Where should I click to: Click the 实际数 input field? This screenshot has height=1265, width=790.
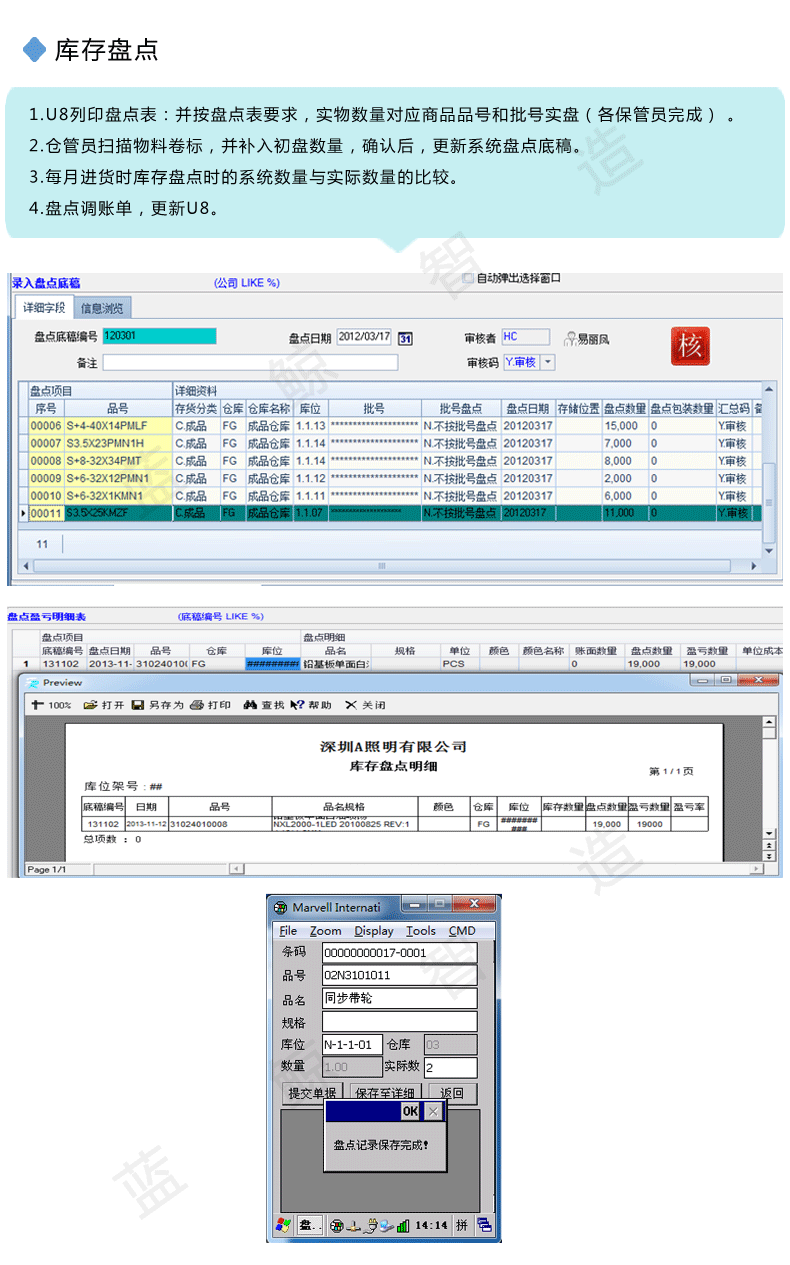(x=450, y=1068)
